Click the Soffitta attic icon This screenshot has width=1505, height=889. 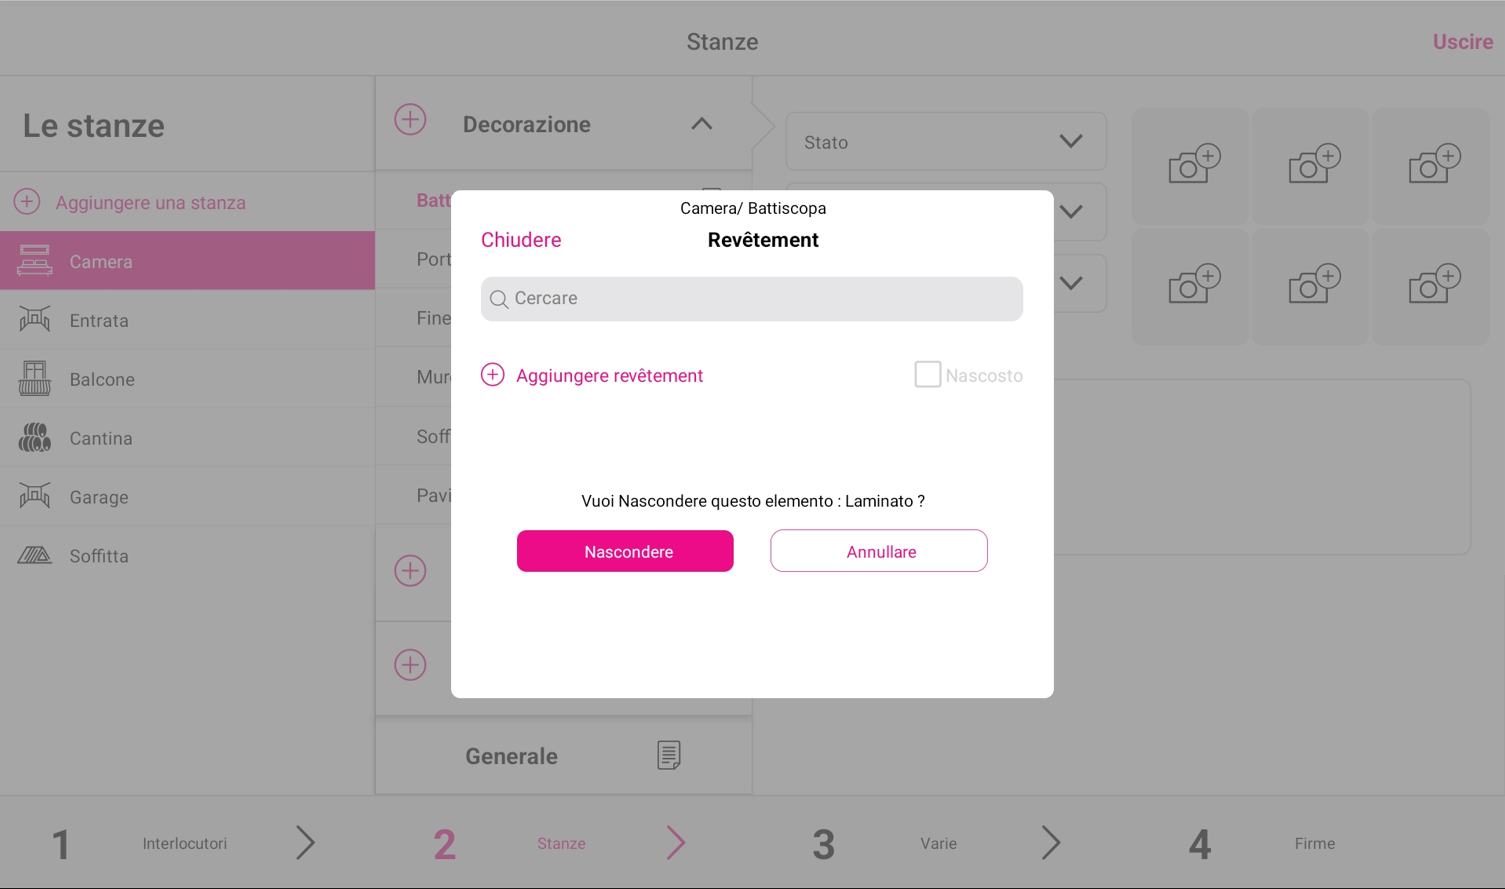pos(34,555)
